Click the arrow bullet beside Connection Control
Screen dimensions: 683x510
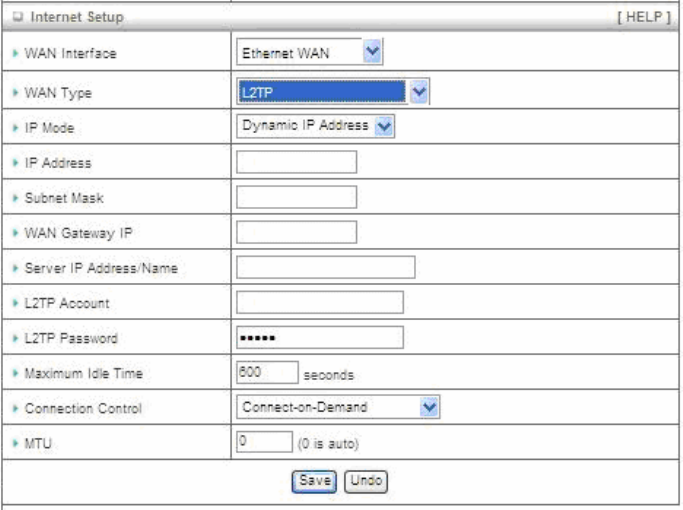16,408
